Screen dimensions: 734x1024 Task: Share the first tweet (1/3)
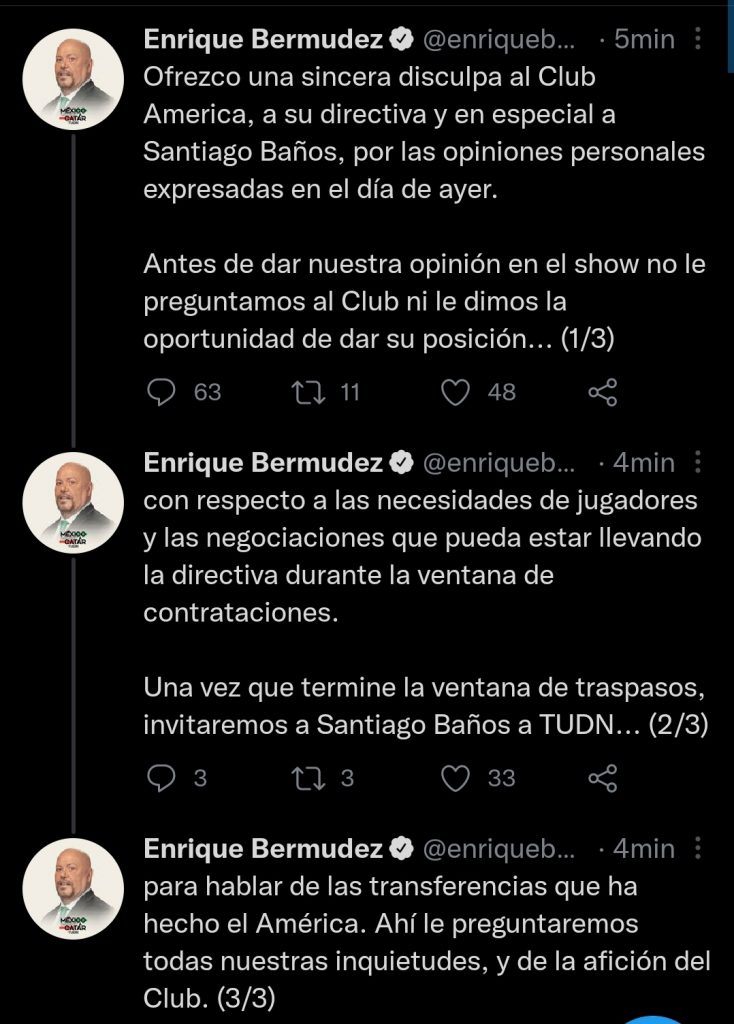(602, 392)
